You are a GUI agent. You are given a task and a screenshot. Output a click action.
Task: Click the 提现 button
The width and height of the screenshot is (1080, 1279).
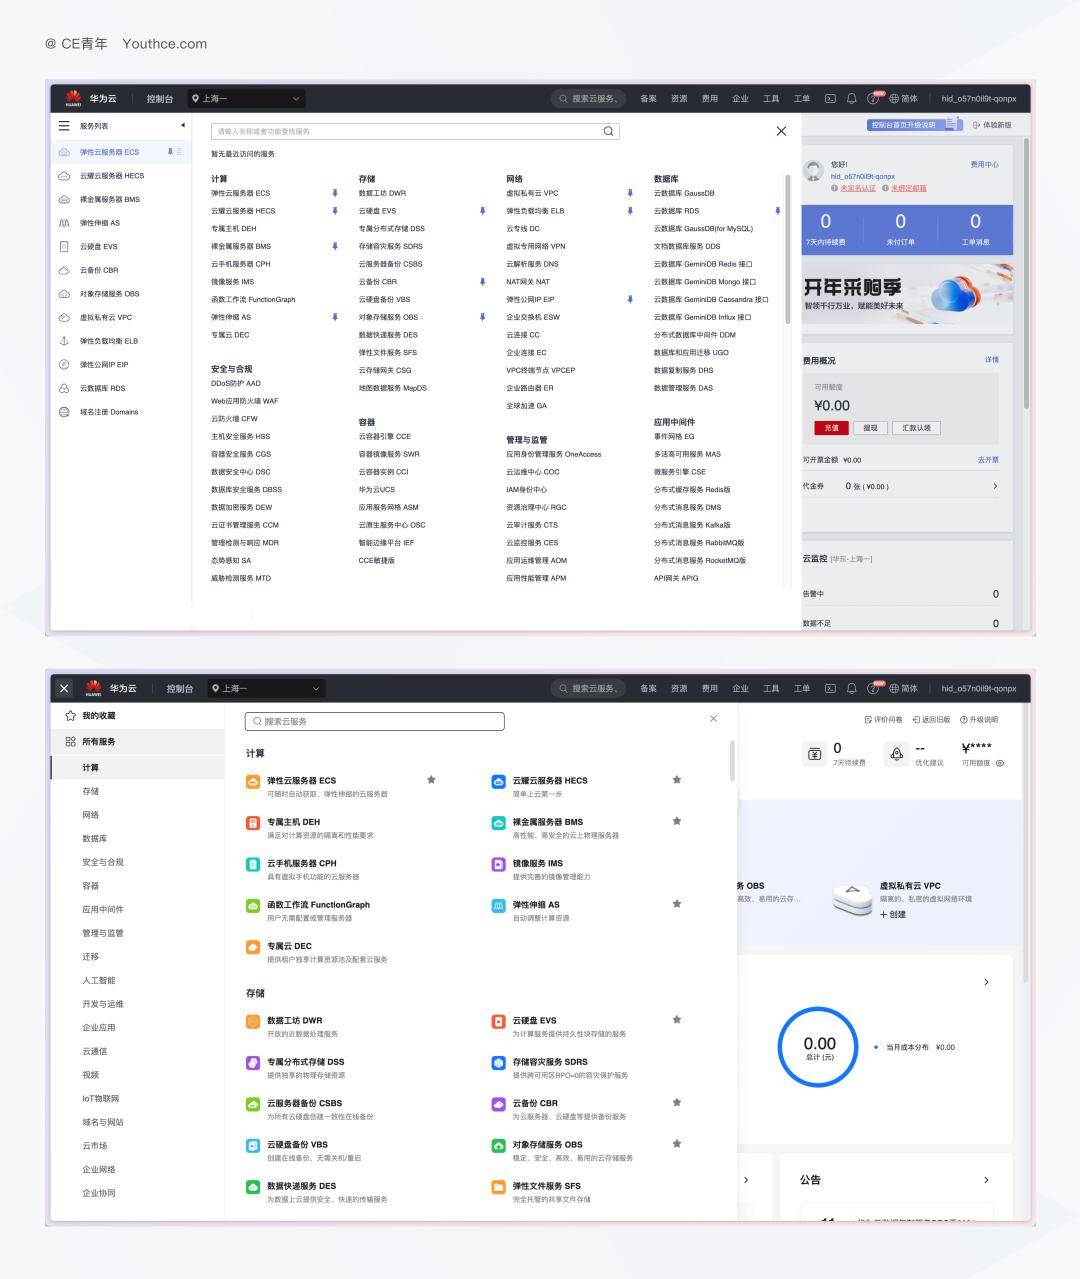870,428
